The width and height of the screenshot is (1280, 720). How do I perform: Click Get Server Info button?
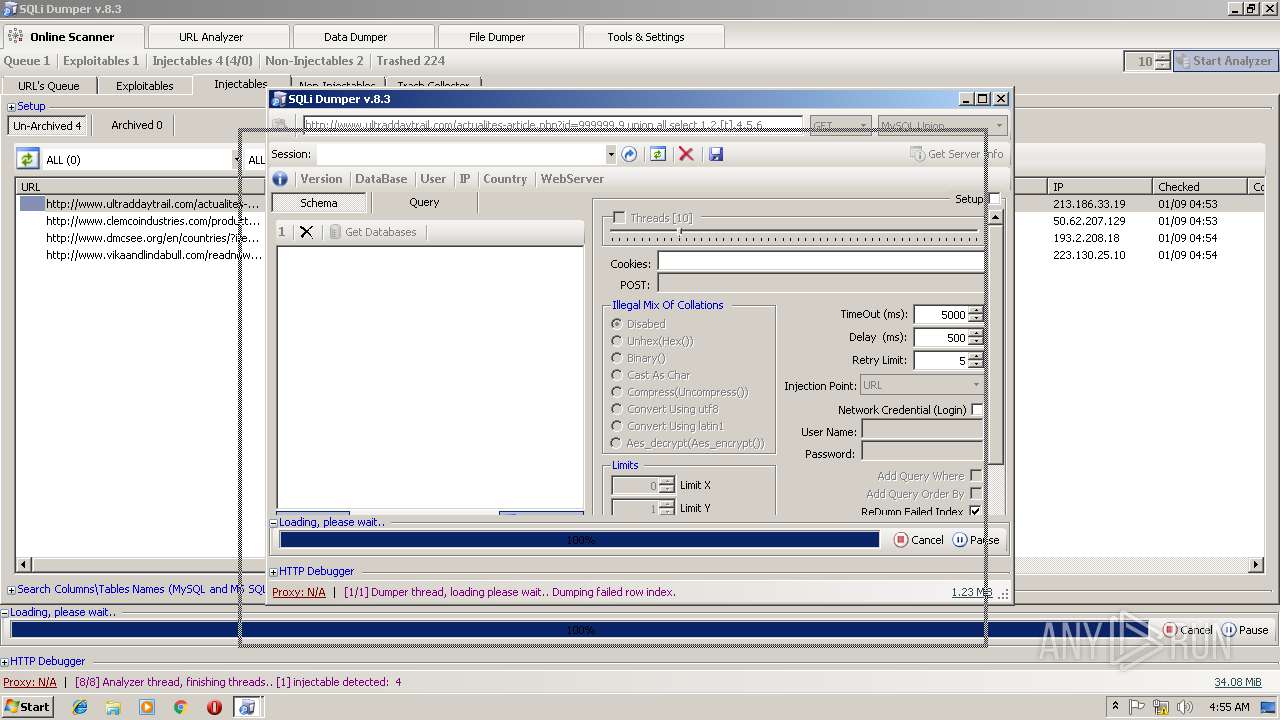coord(957,154)
